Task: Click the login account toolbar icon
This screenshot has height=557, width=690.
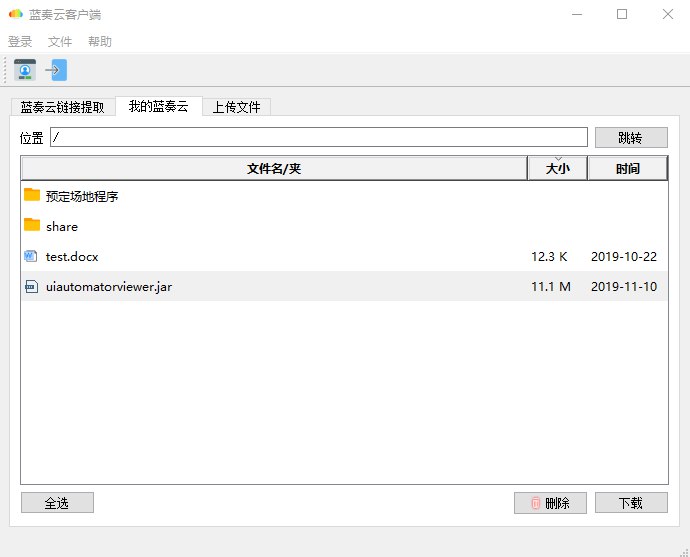Action: pyautogui.click(x=25, y=70)
